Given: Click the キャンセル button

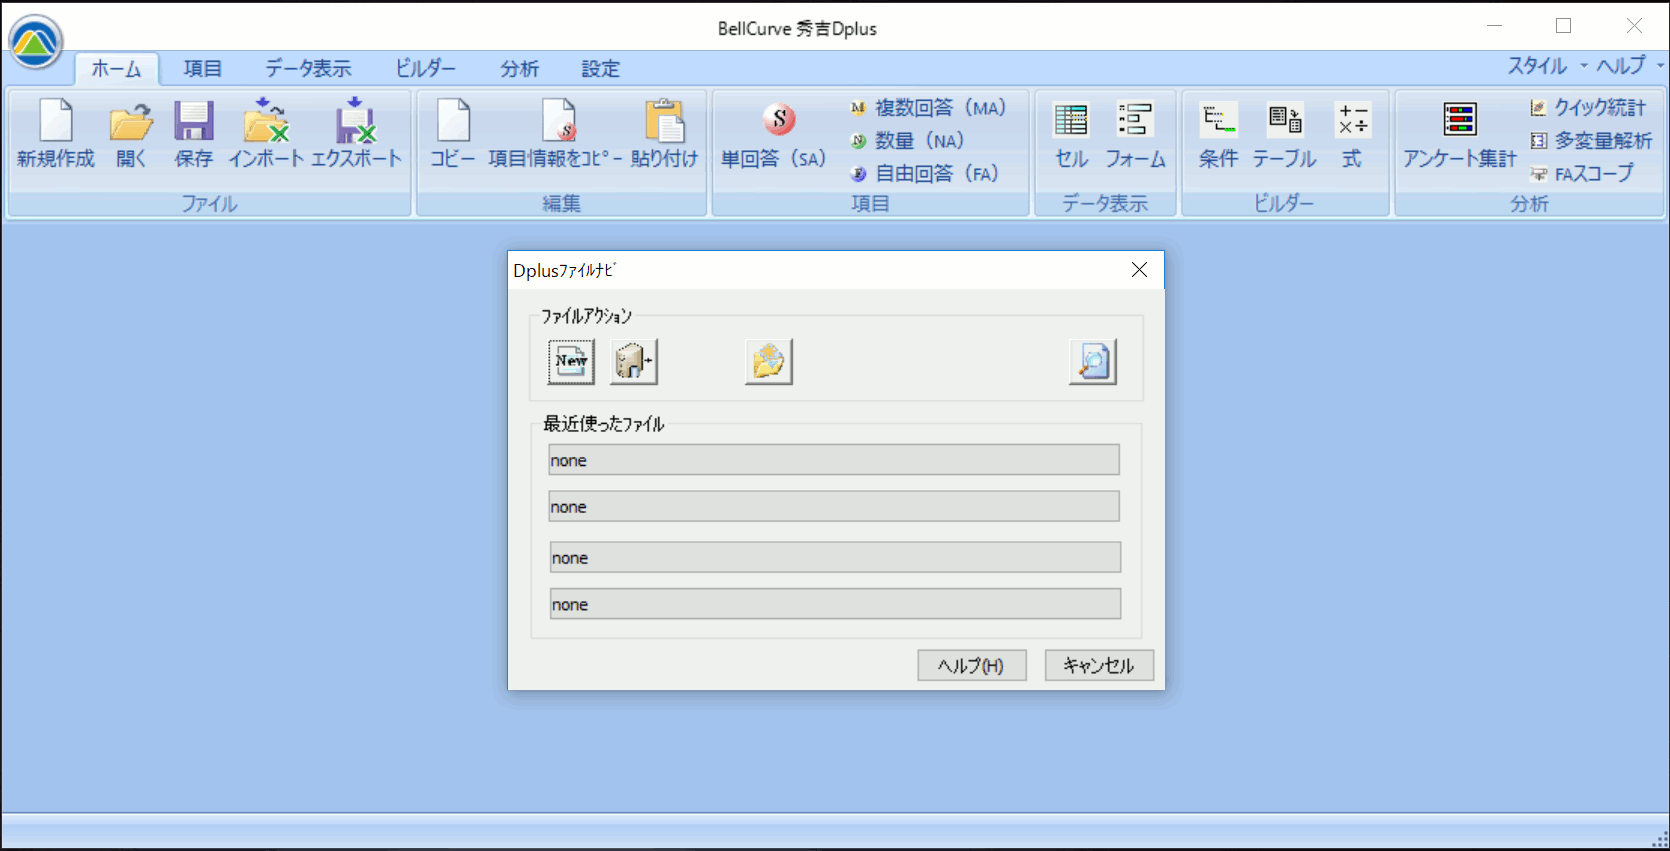Looking at the screenshot, I should [1099, 666].
